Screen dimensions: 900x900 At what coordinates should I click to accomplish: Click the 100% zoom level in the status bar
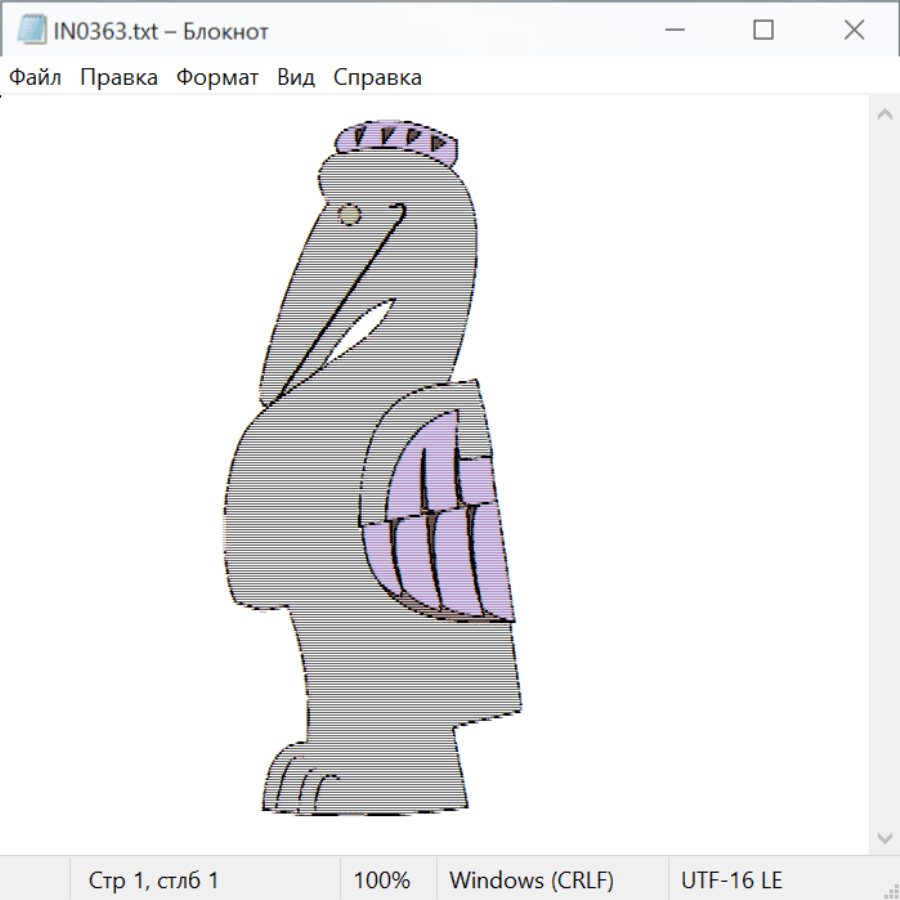point(382,880)
